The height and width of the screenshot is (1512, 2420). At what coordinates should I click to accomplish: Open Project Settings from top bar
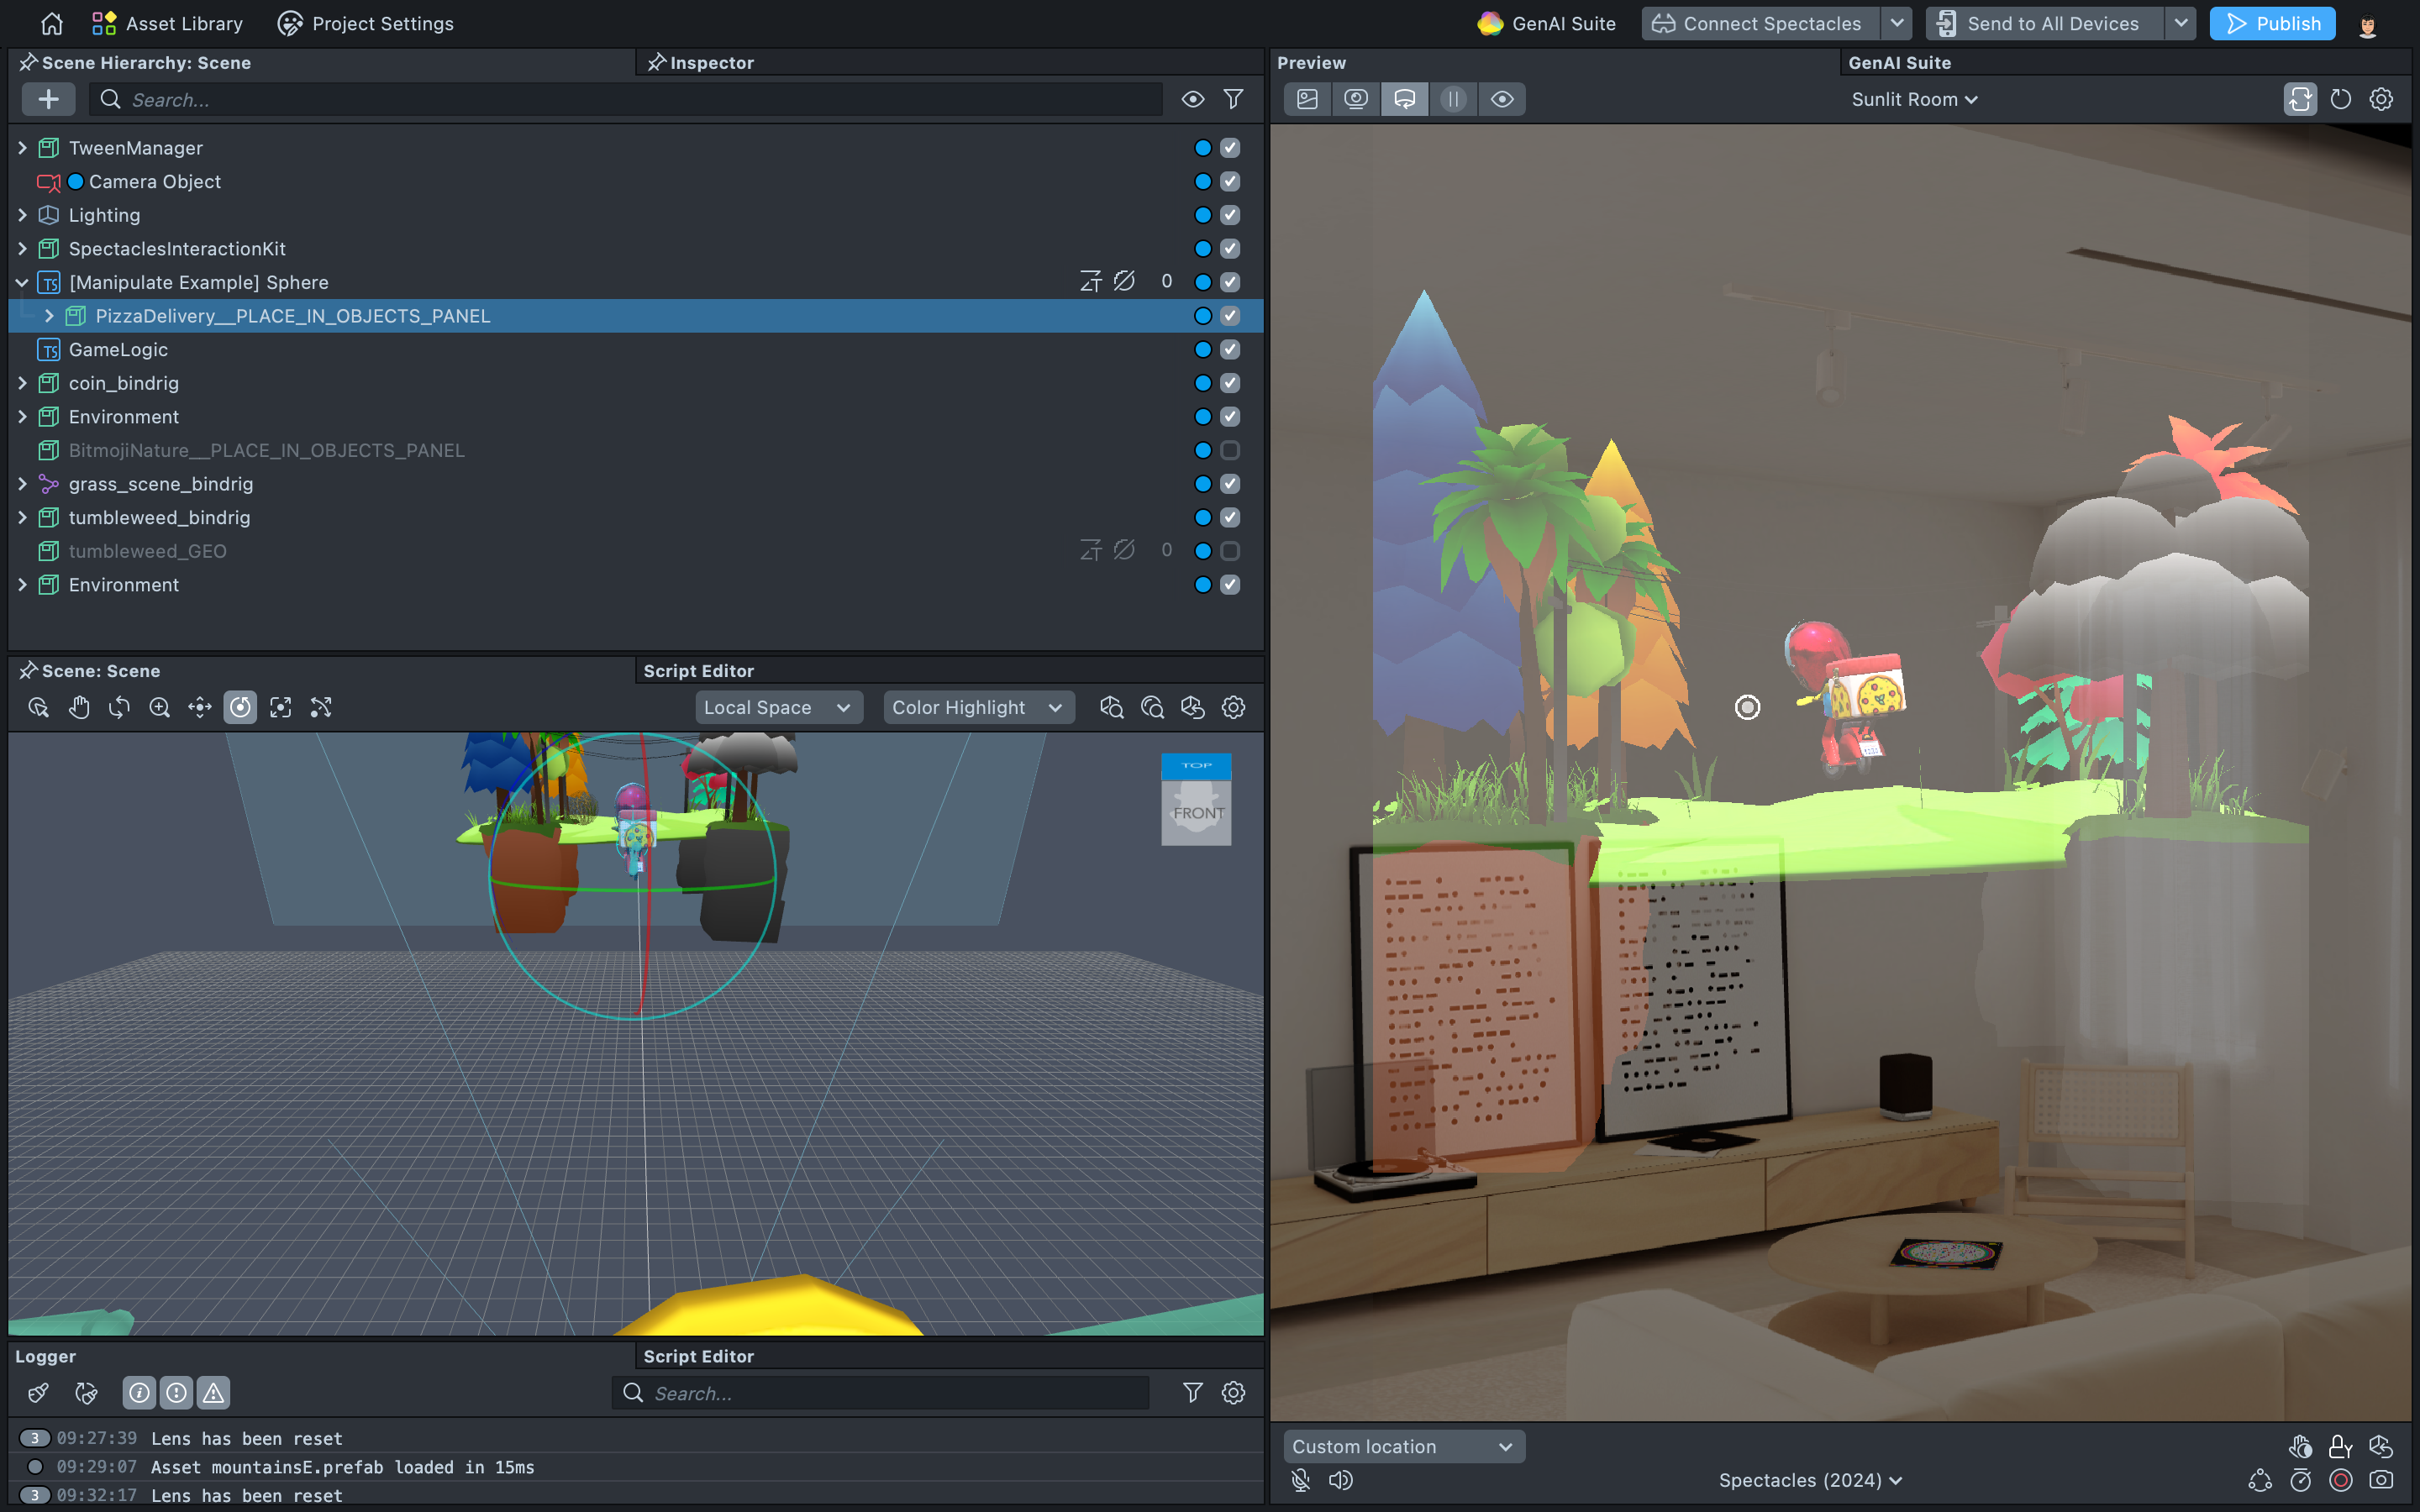(x=366, y=23)
